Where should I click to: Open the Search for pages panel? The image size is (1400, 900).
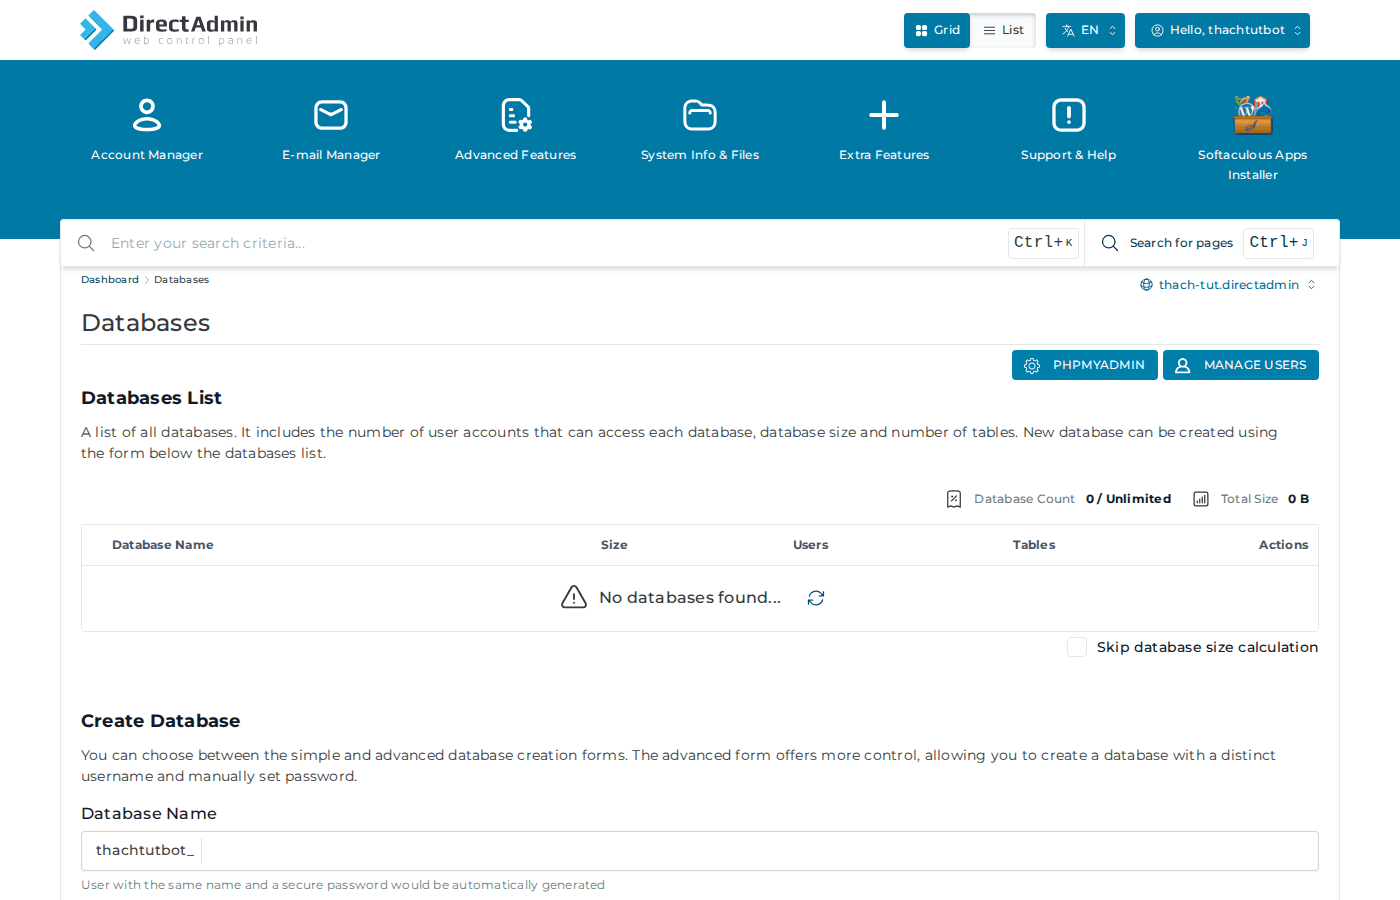click(1181, 243)
